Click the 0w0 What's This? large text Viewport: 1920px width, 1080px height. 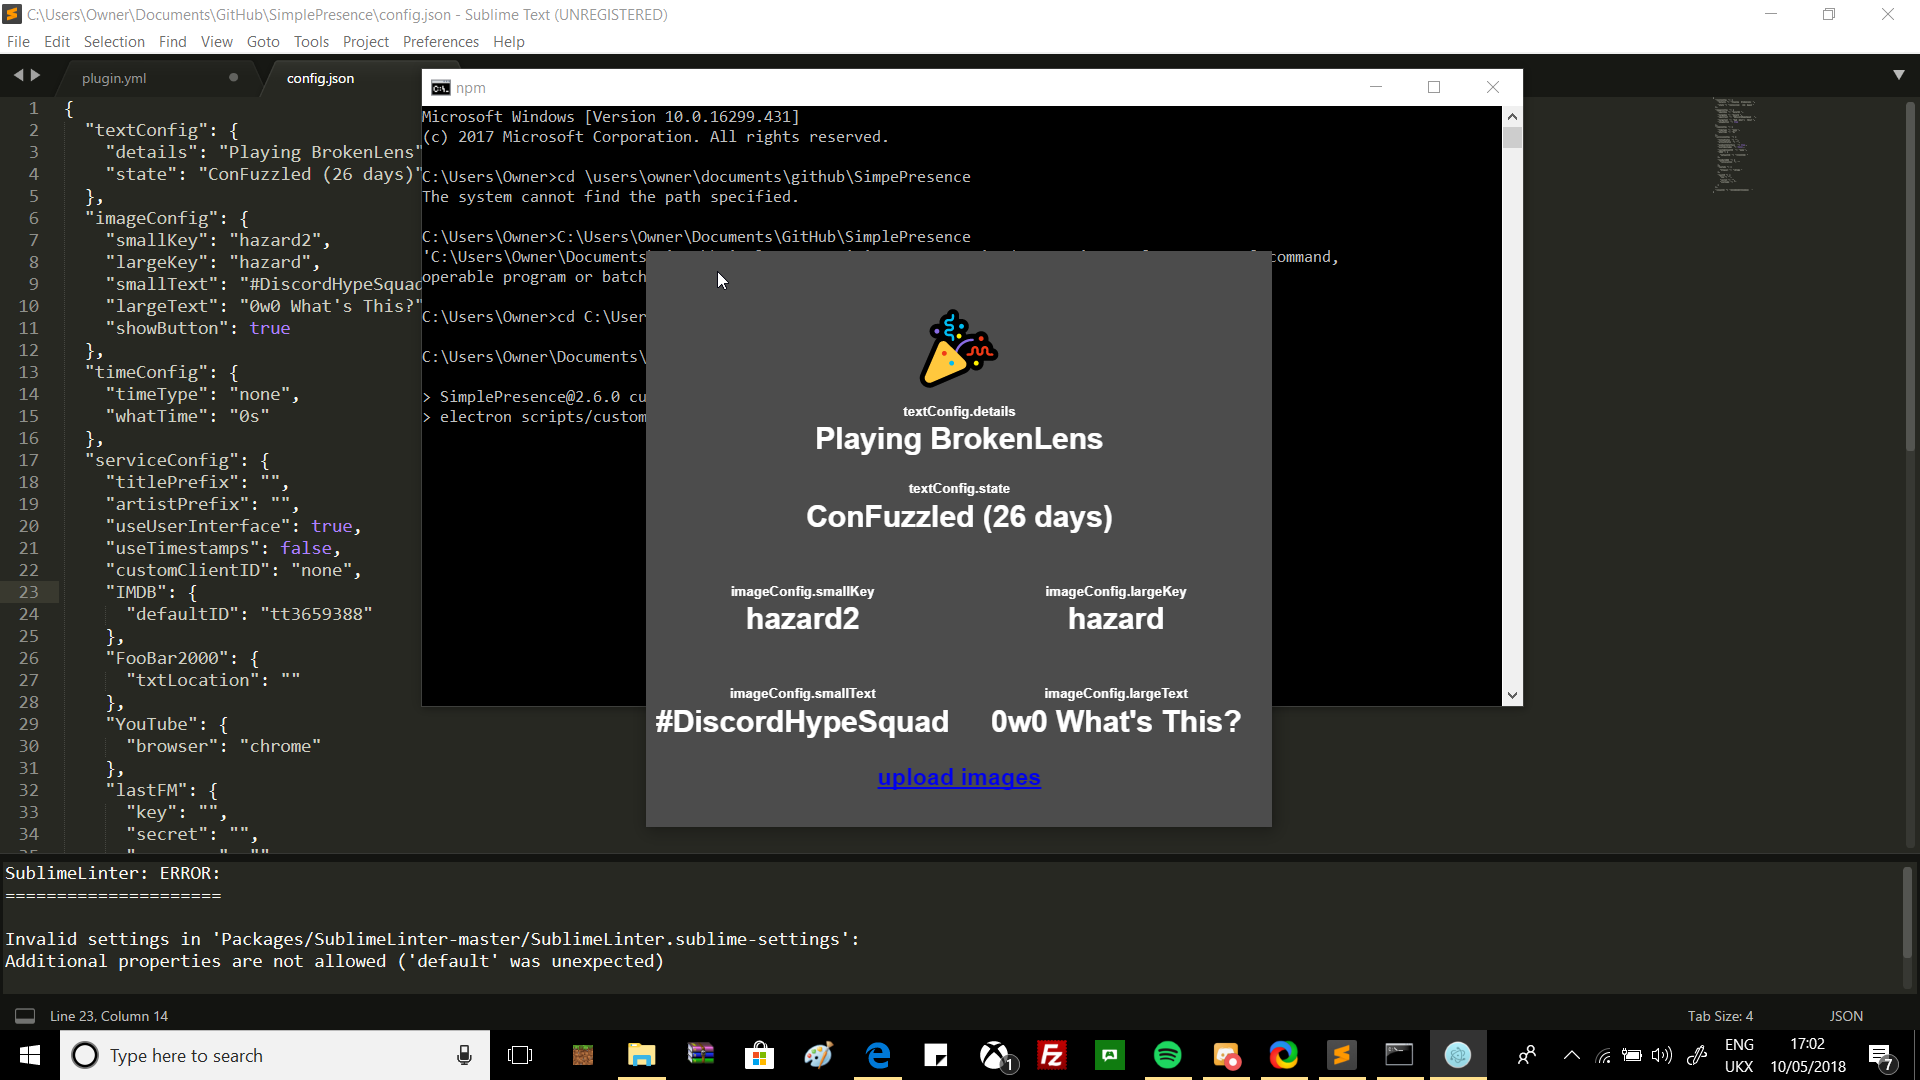click(x=1116, y=722)
